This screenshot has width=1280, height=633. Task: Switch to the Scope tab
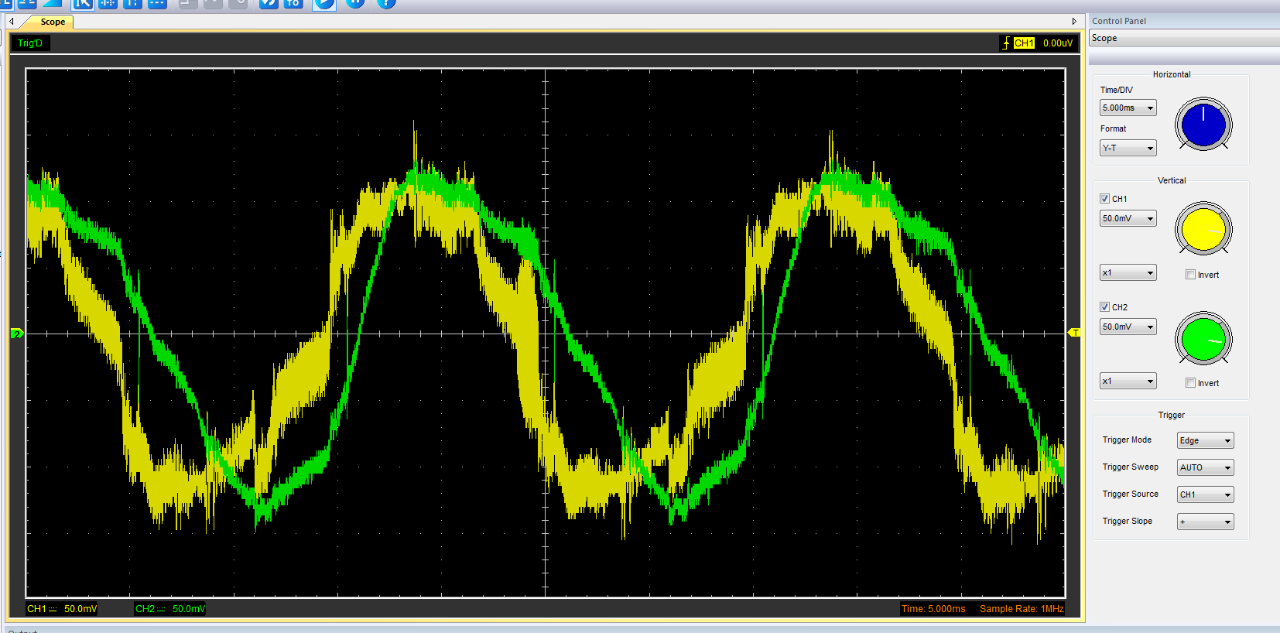click(52, 21)
